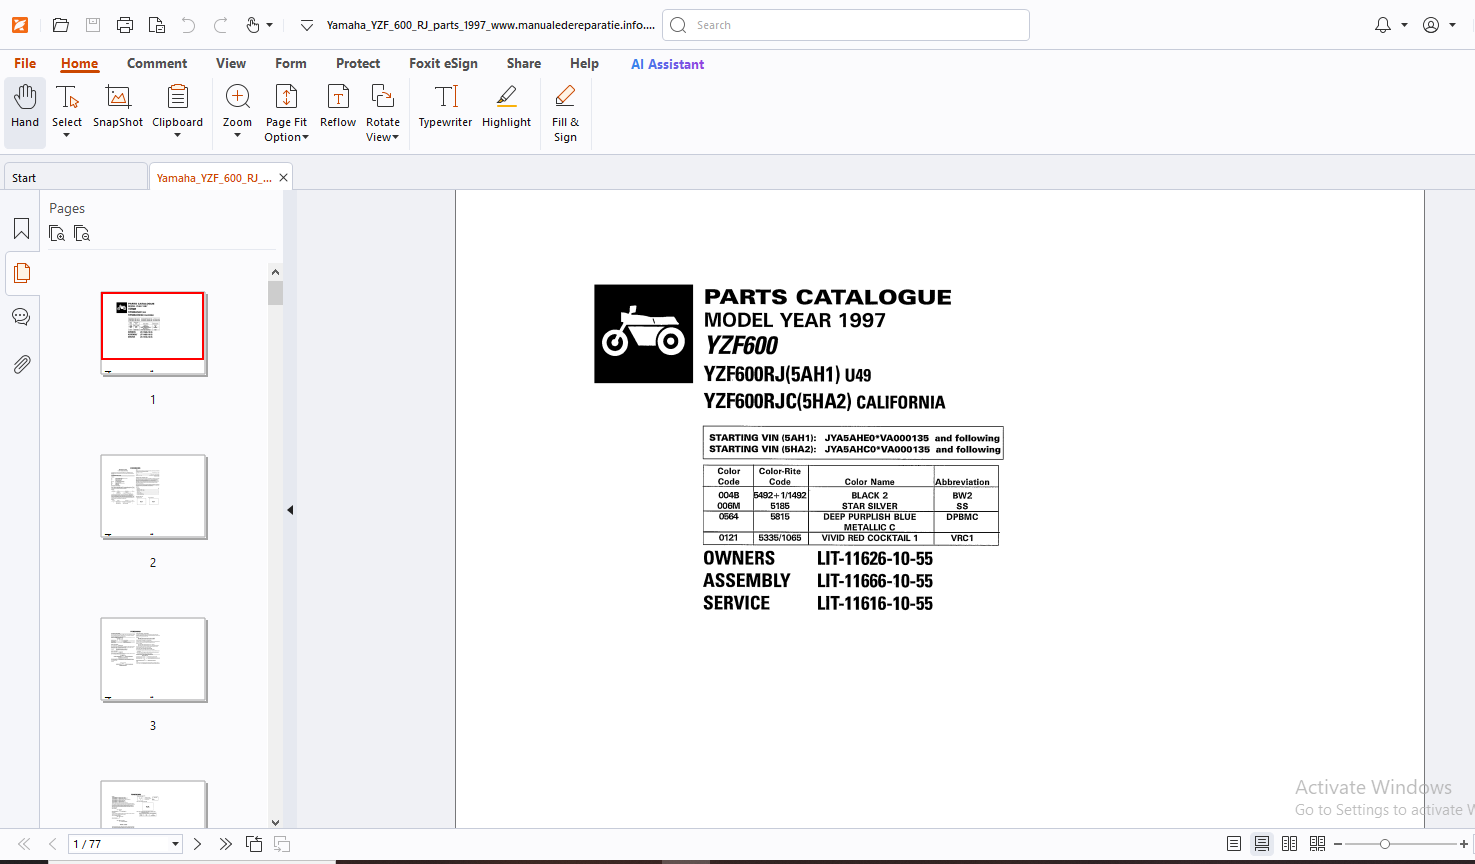Click the zoom out minus button
This screenshot has height=864, width=1475.
click(x=1338, y=844)
